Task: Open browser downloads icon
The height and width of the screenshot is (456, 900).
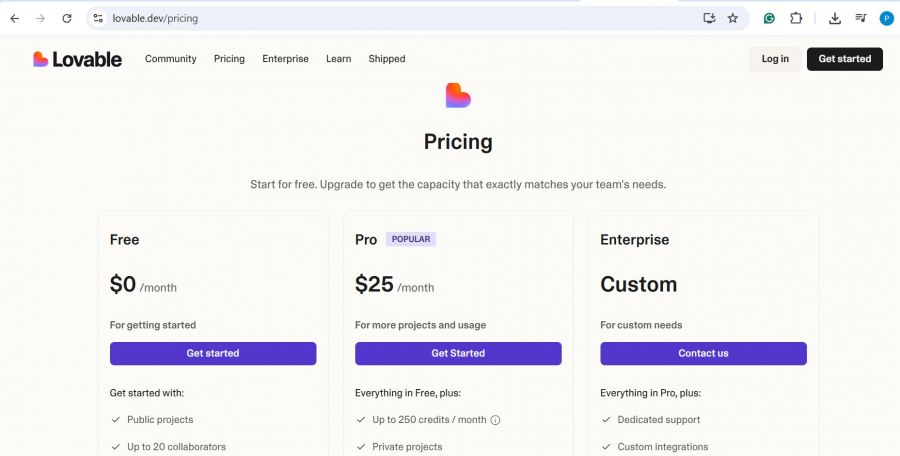Action: pos(835,18)
